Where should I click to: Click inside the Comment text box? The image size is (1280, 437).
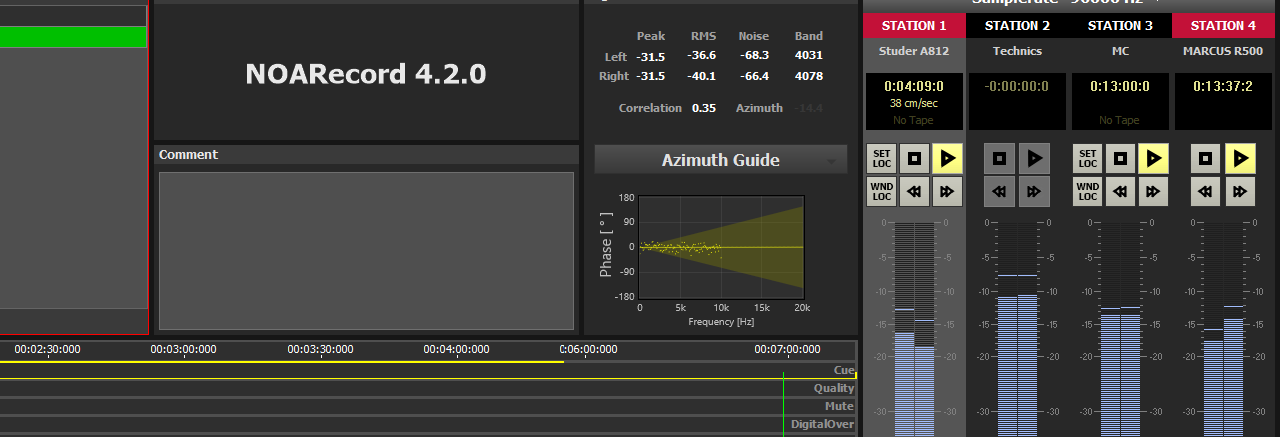pos(366,250)
